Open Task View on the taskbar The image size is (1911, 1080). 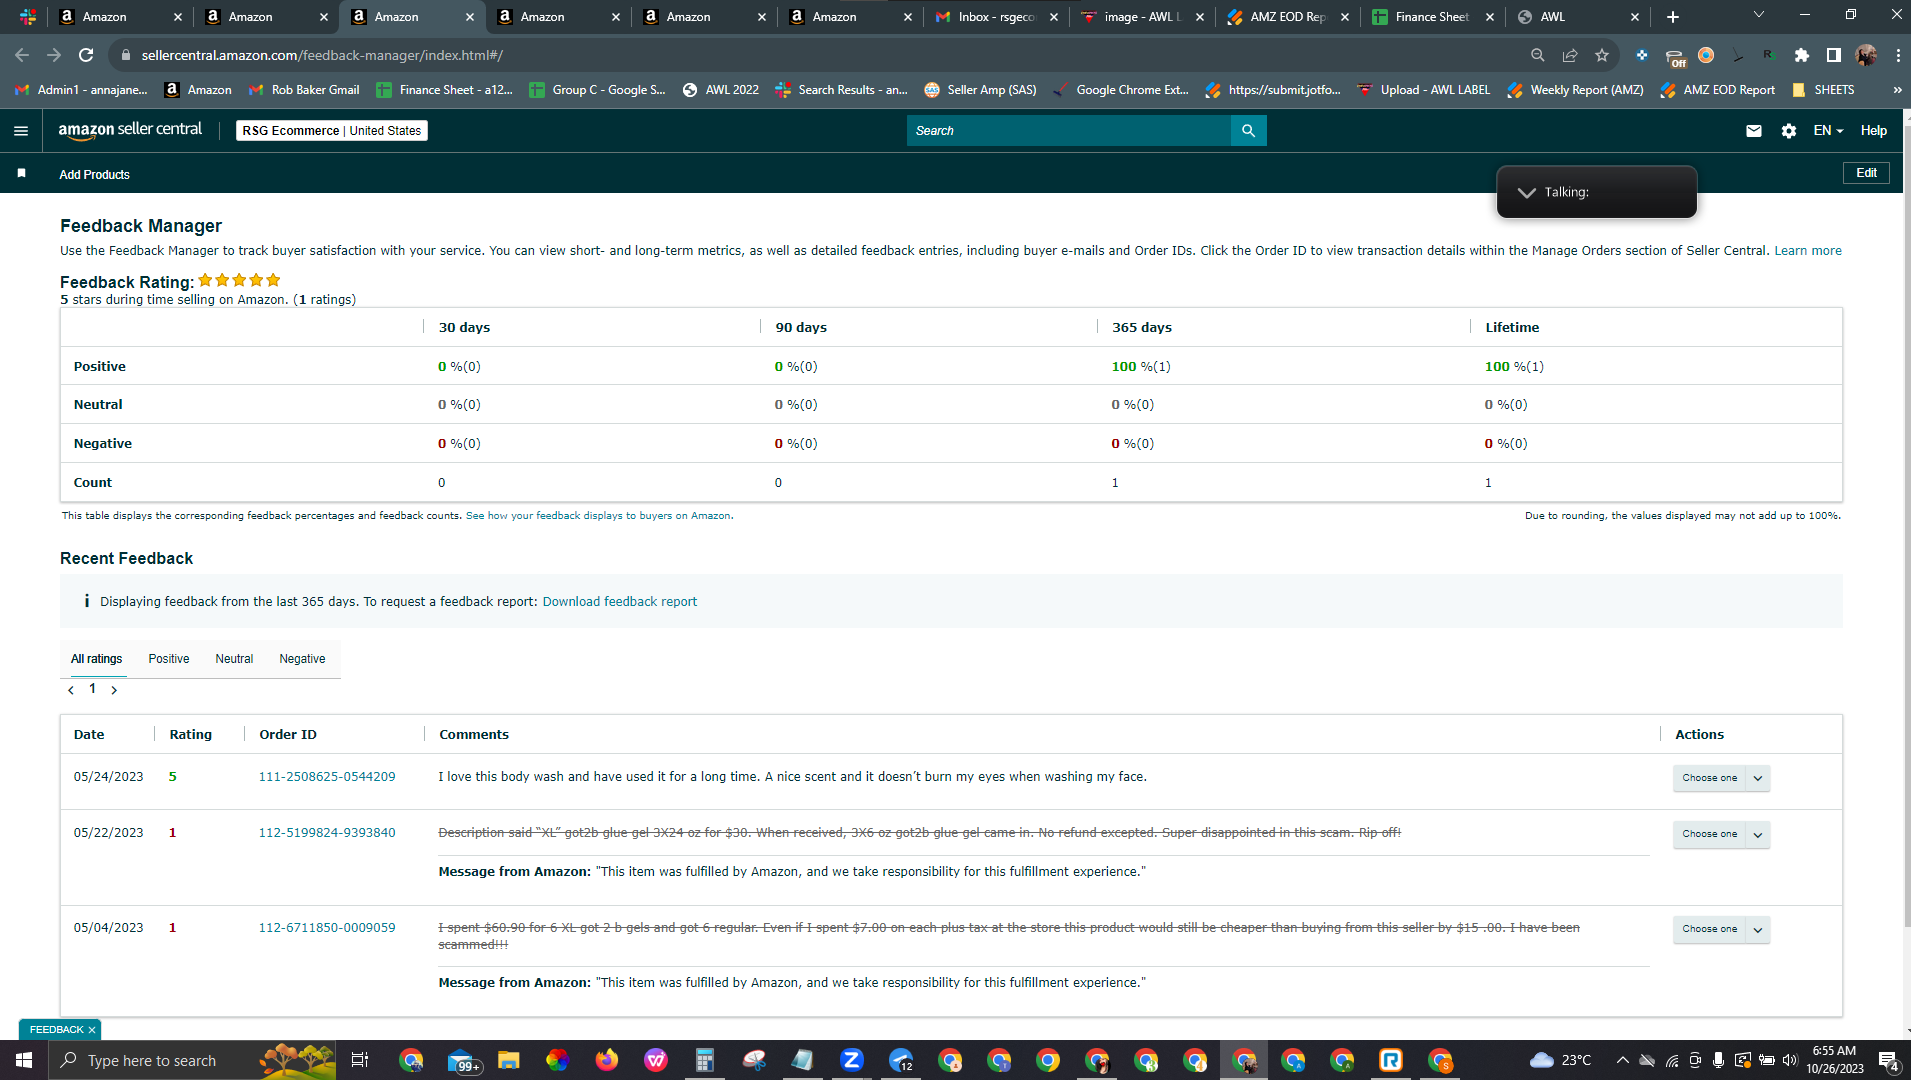click(x=360, y=1060)
